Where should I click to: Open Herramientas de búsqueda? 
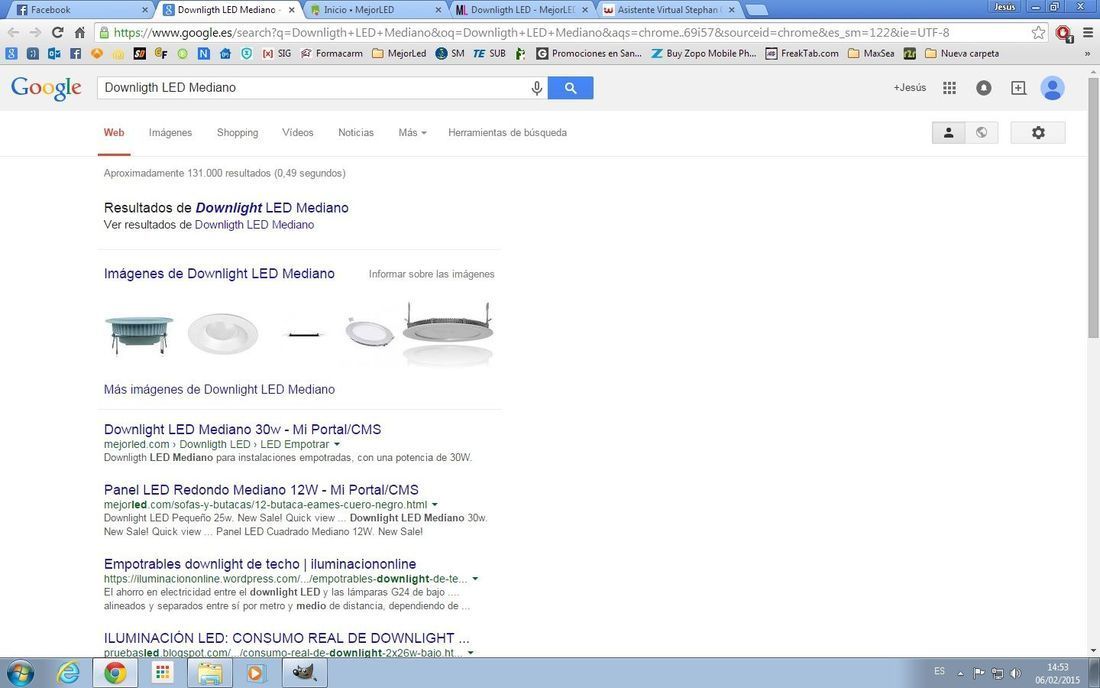click(507, 133)
